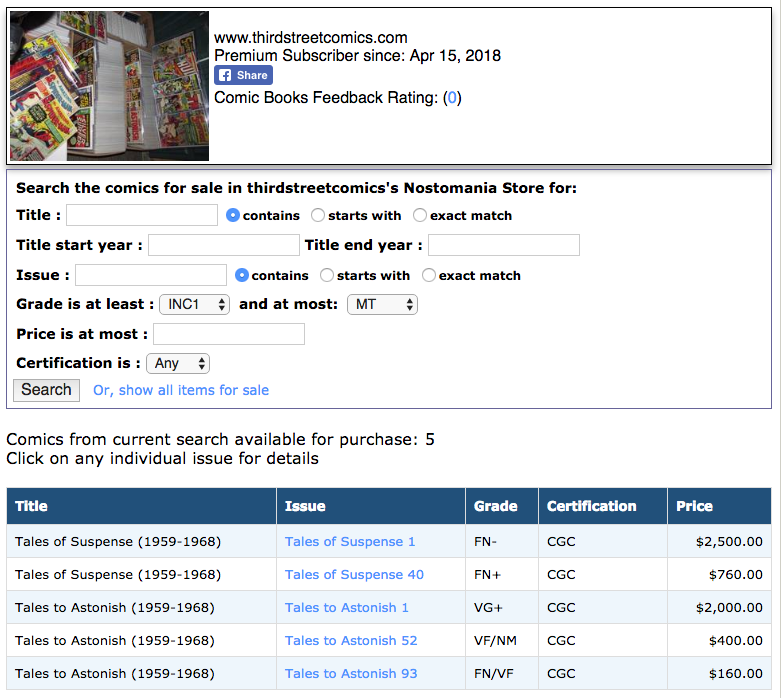Open the store's comic photo thumbnail

click(110, 86)
